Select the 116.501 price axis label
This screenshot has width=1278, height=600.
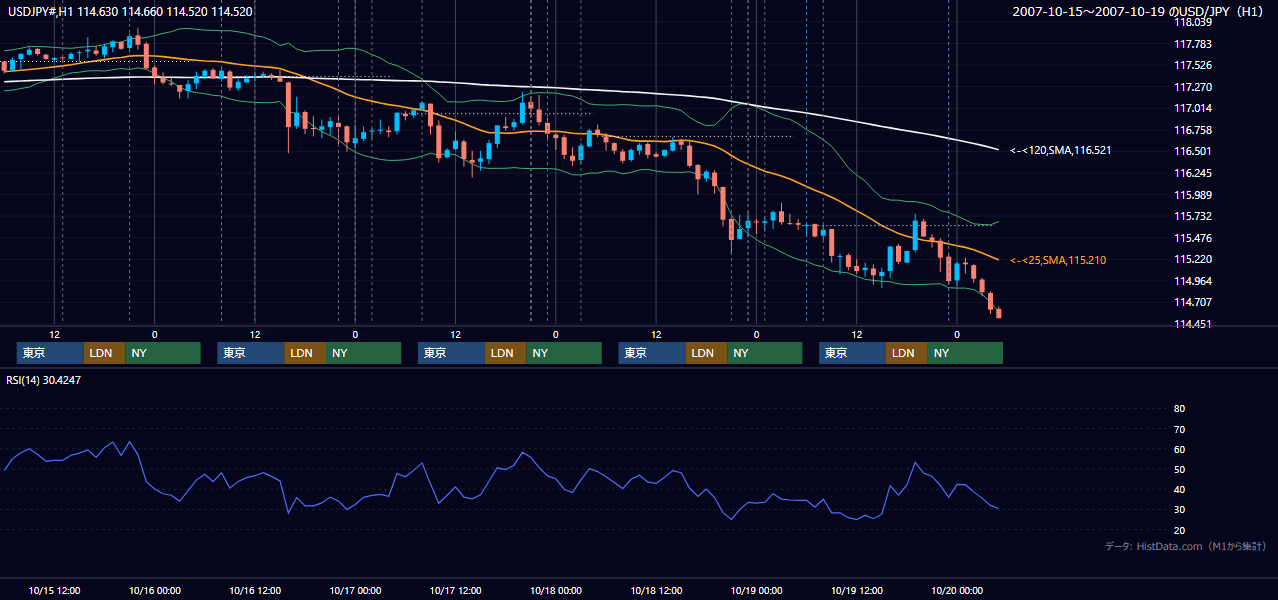pos(1192,151)
